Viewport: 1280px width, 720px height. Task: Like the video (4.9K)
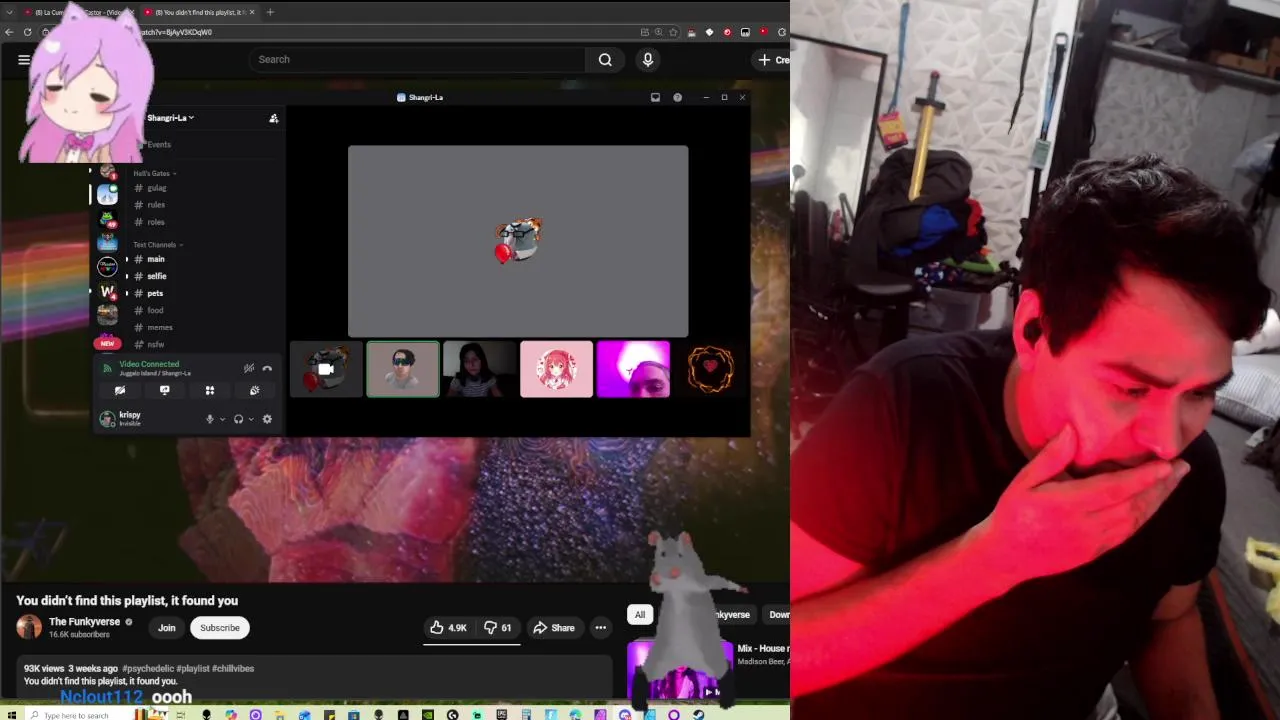[448, 628]
